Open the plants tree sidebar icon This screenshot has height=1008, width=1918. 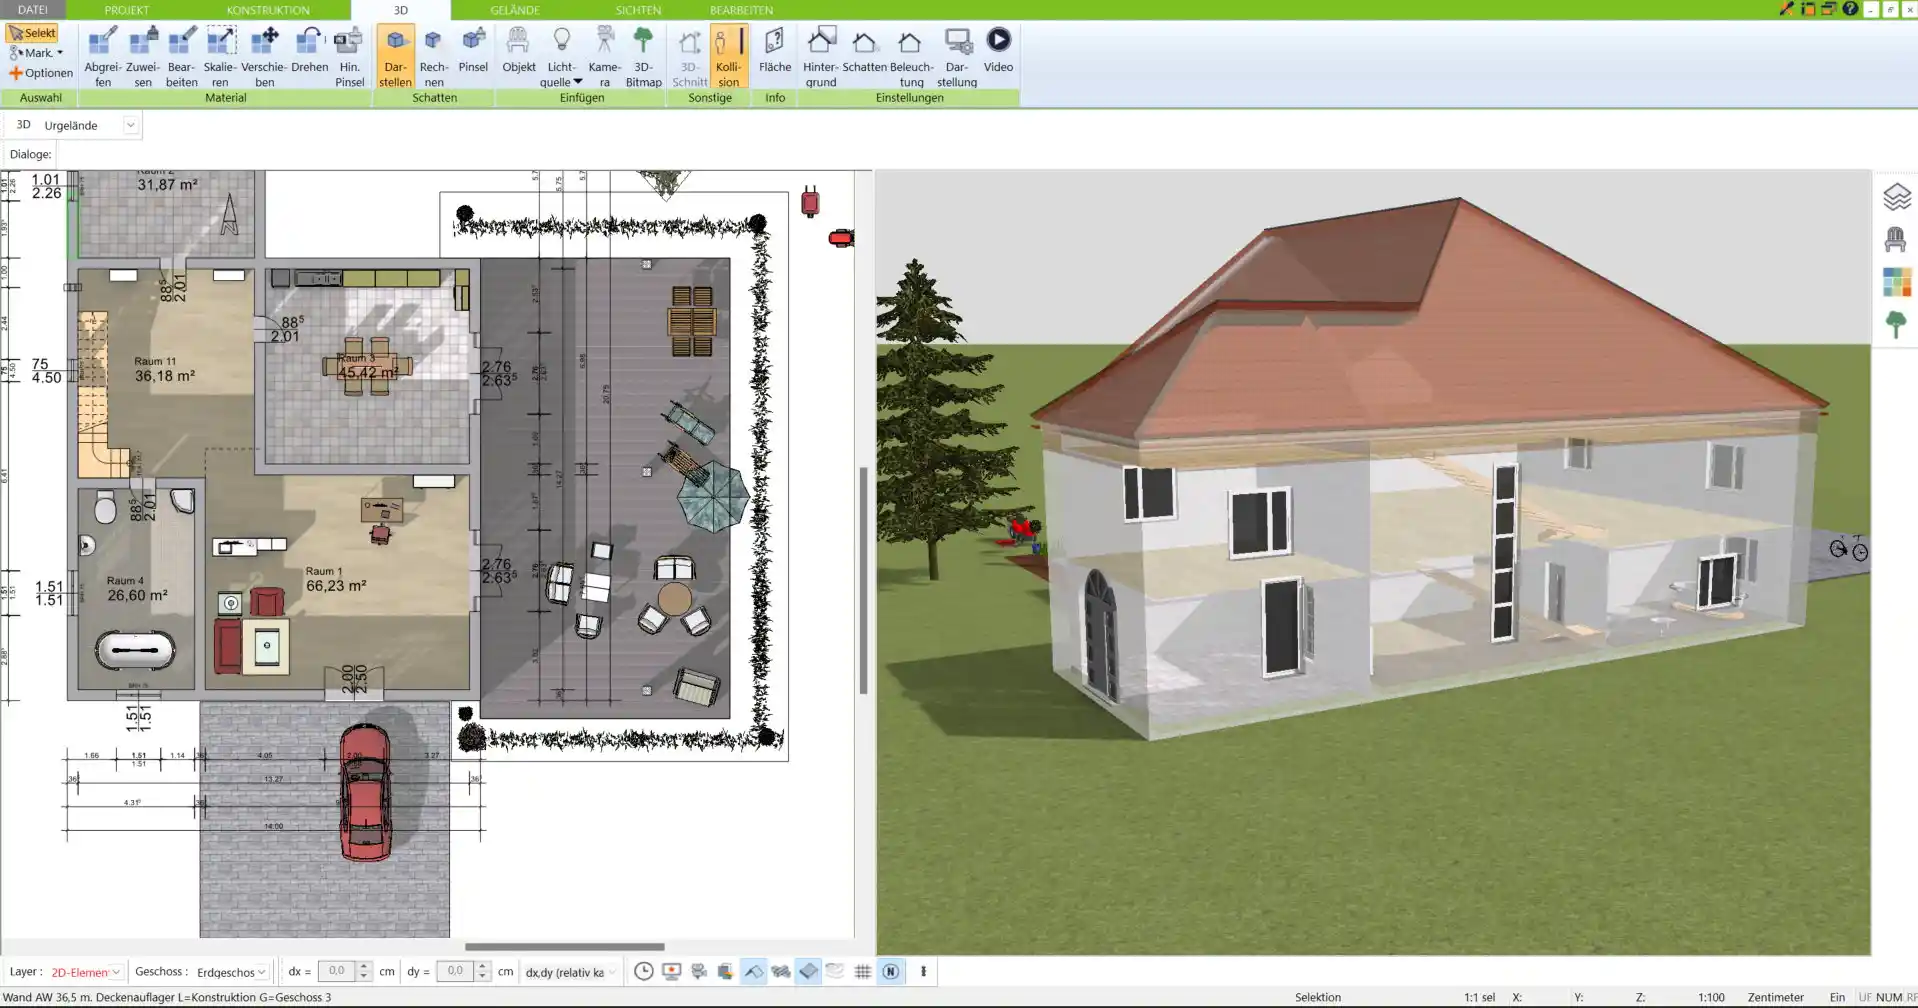click(1895, 324)
